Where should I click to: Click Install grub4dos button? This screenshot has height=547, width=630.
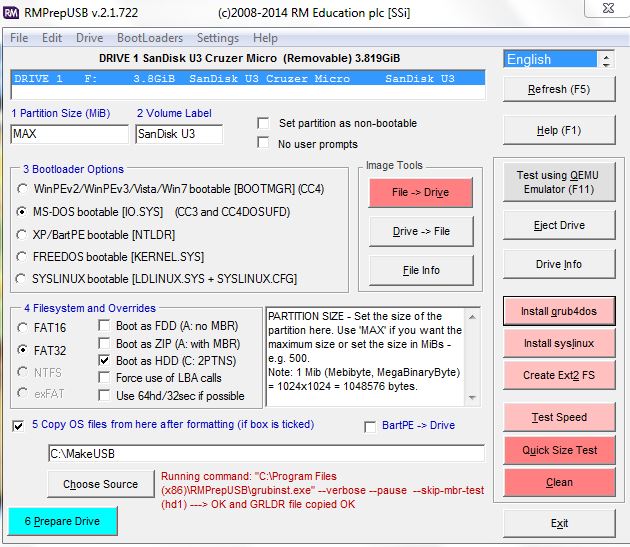point(559,311)
